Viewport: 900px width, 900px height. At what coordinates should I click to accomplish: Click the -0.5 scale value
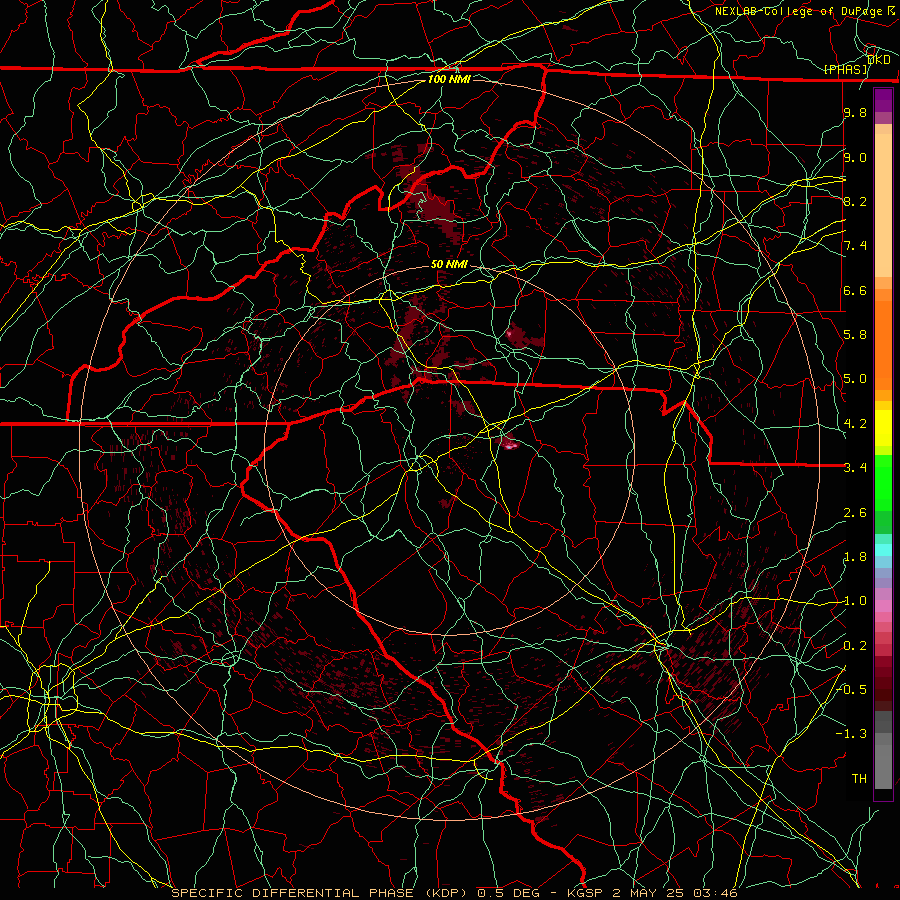click(852, 690)
